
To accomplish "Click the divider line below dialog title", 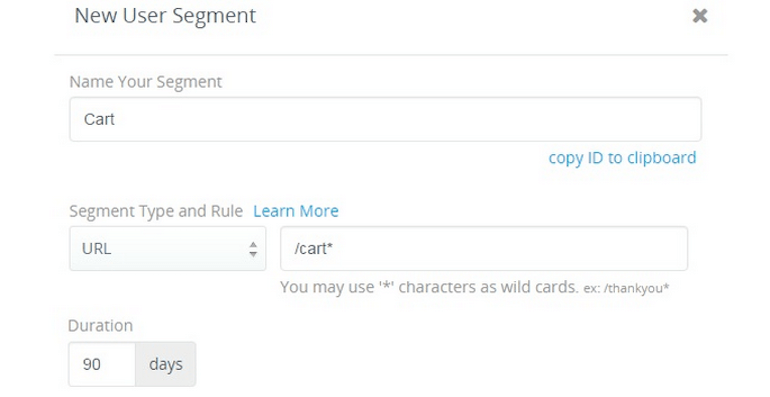I will (x=391, y=55).
